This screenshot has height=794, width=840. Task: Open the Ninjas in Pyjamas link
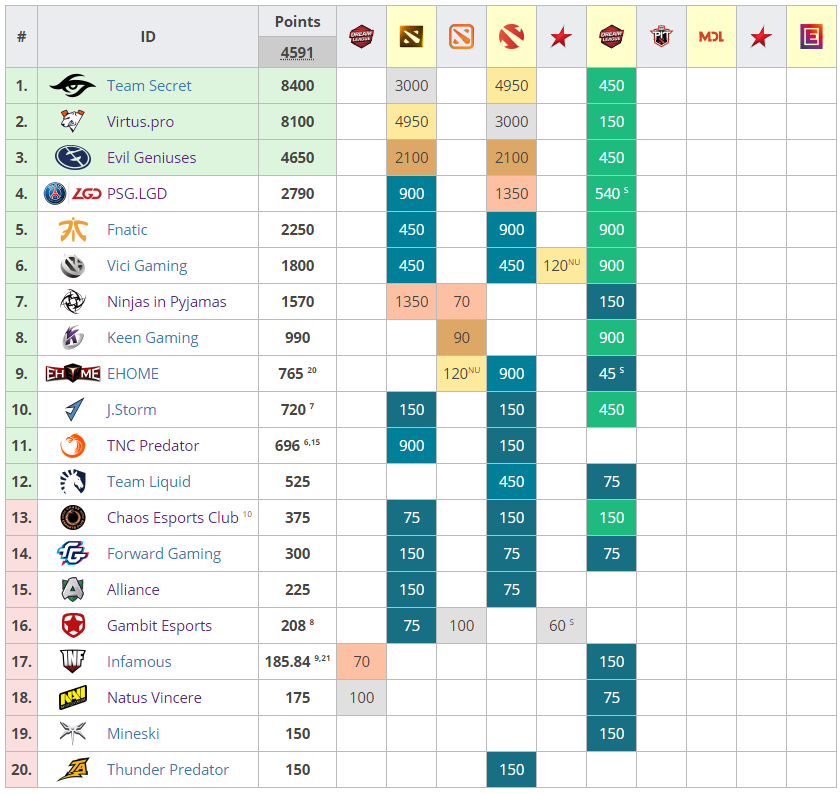pos(167,302)
